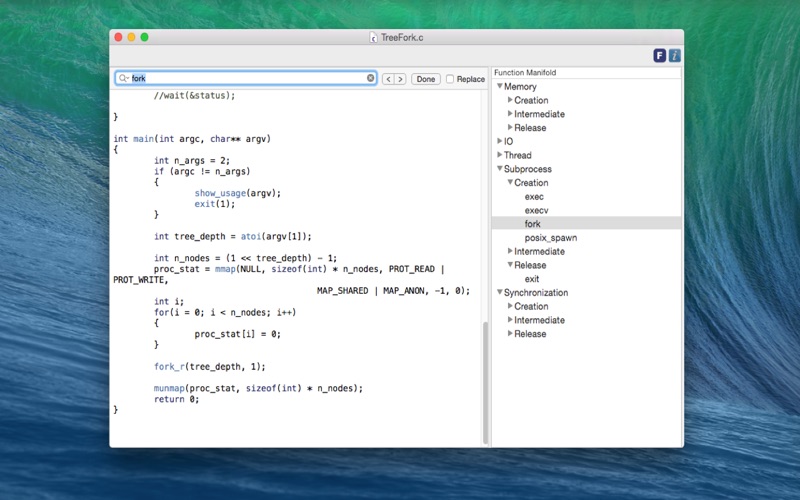Go to previous search match
Screen dimensions: 800x500
(x=388, y=79)
